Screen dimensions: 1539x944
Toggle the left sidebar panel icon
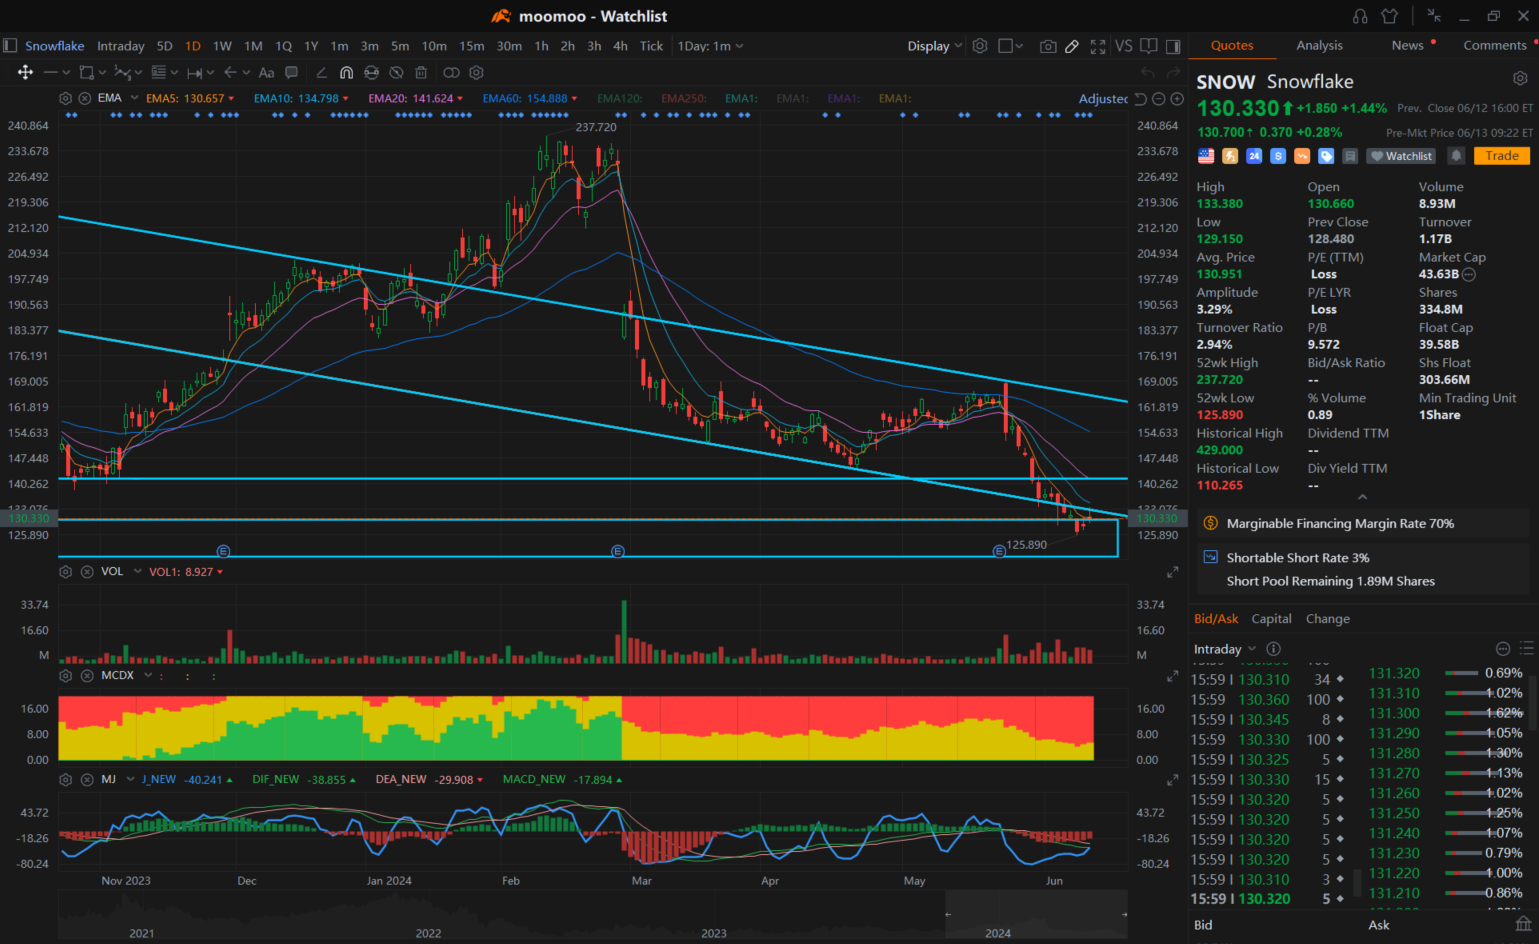(x=10, y=46)
